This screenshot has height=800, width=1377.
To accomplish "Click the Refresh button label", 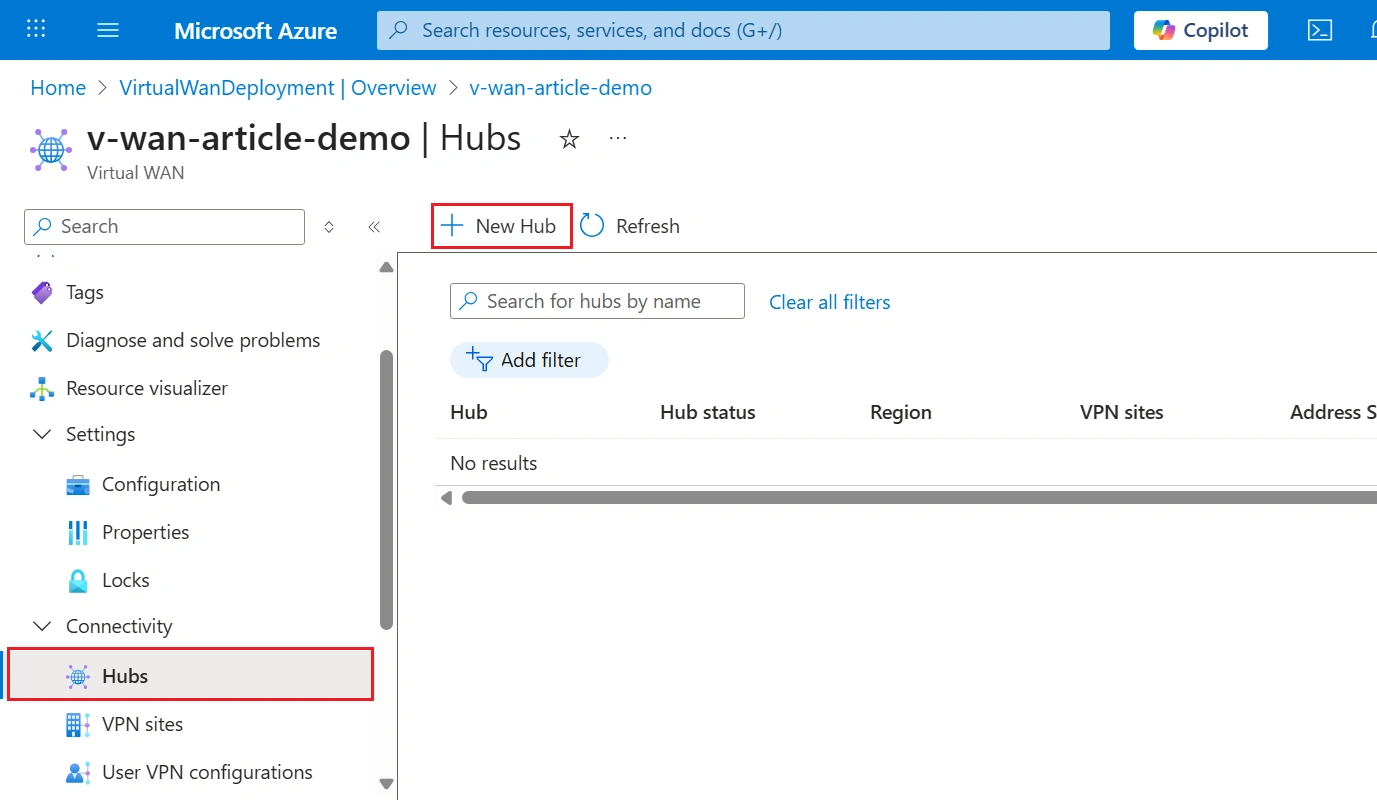I will (648, 226).
